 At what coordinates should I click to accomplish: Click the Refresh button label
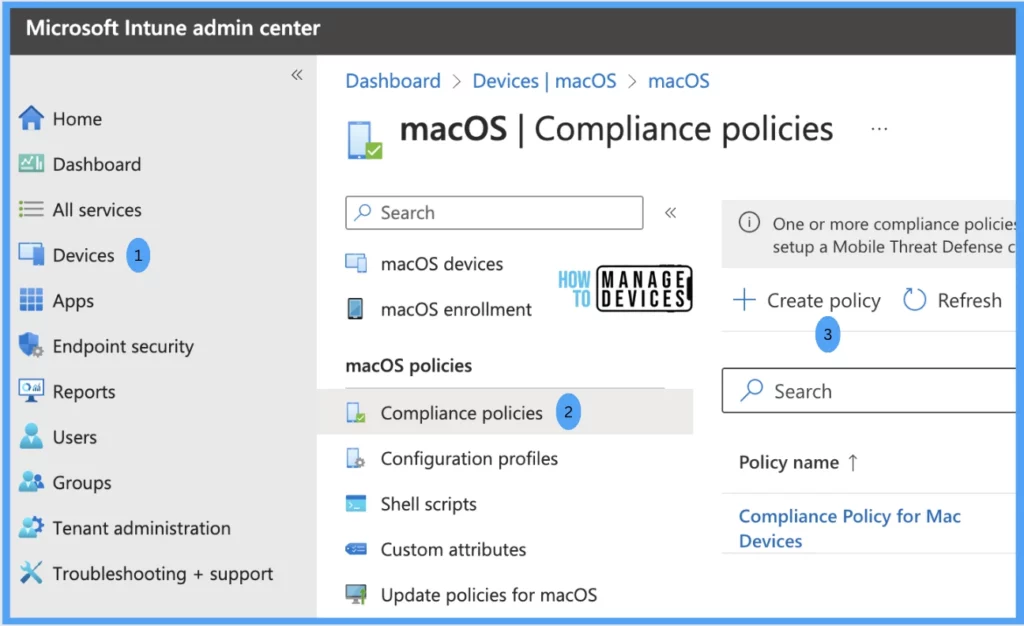coord(969,300)
